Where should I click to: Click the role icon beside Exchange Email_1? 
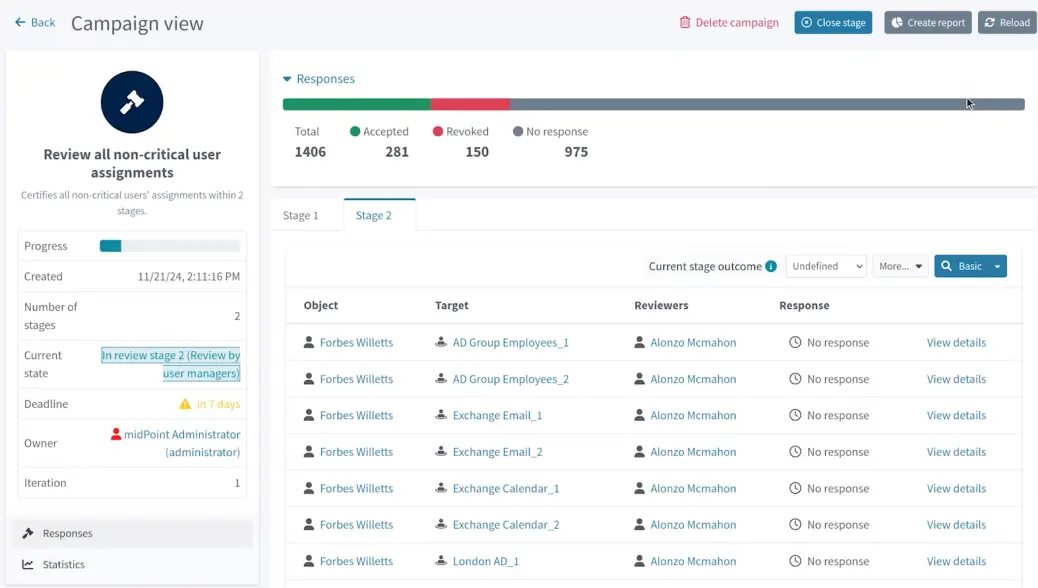[x=441, y=416]
